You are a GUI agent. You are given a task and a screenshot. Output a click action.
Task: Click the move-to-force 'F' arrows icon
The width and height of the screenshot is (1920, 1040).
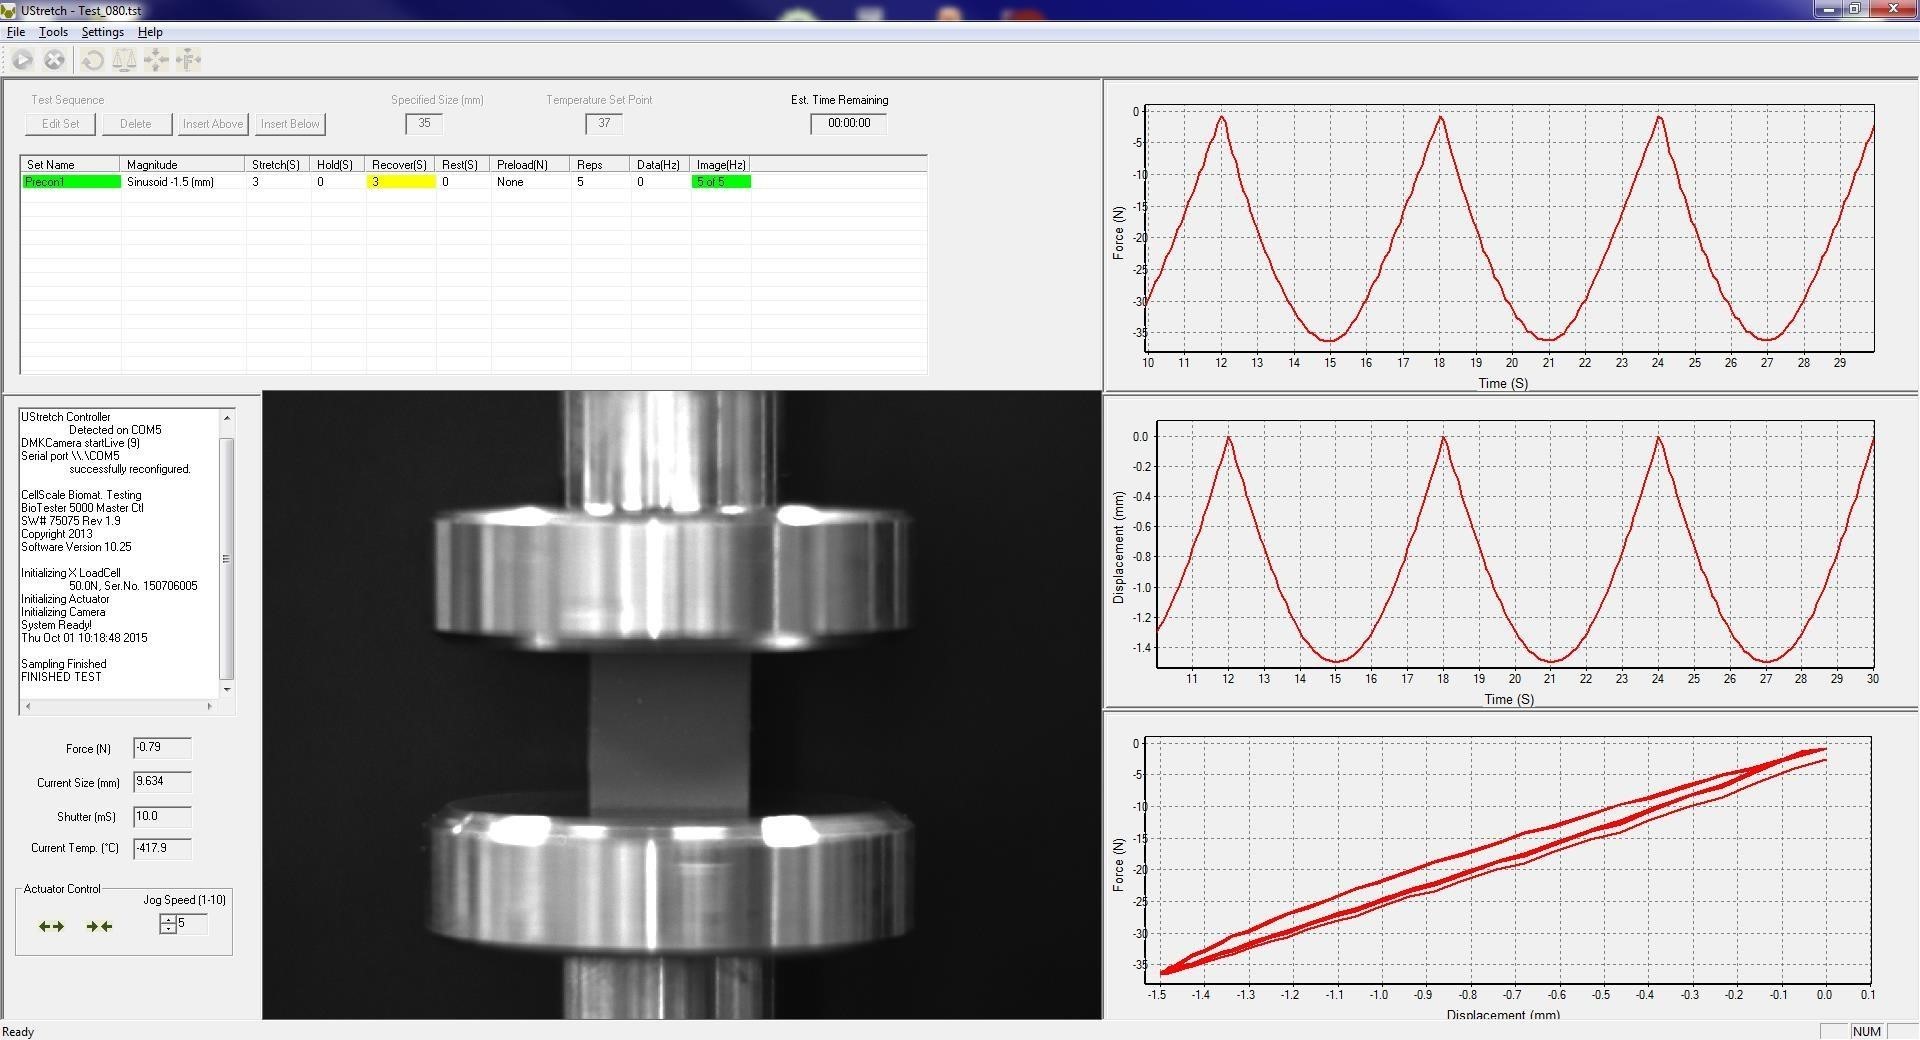(x=188, y=60)
